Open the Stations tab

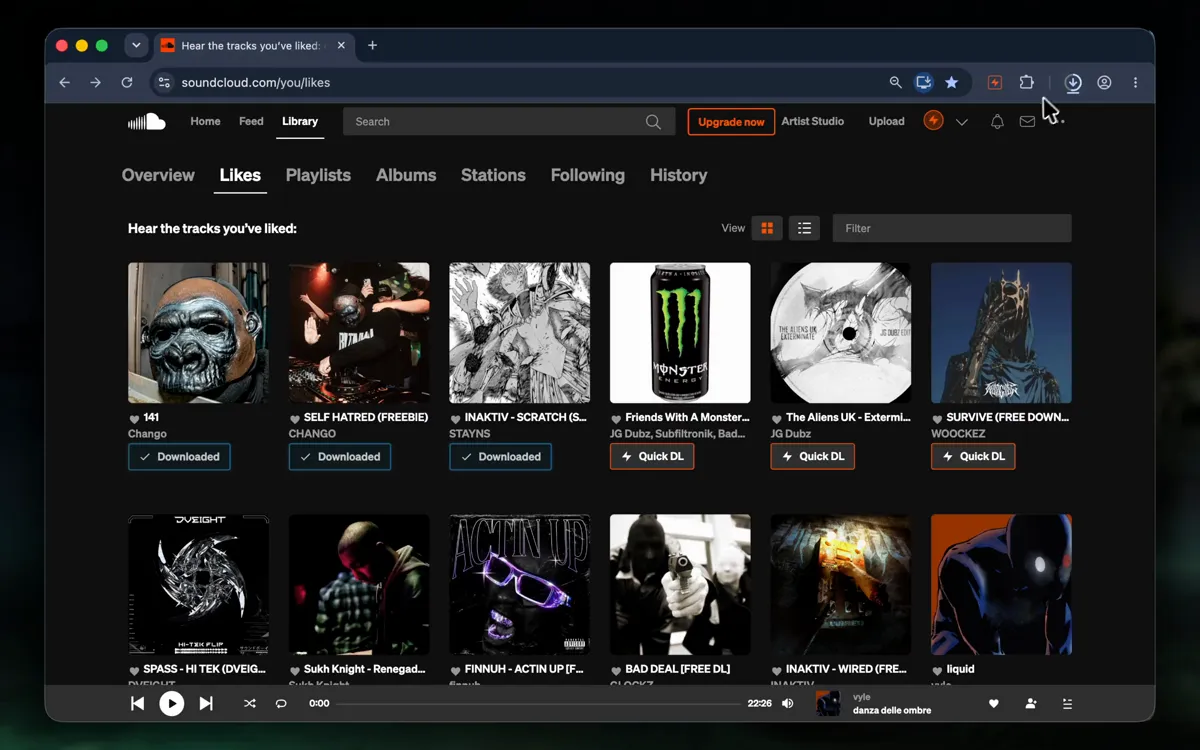click(493, 175)
